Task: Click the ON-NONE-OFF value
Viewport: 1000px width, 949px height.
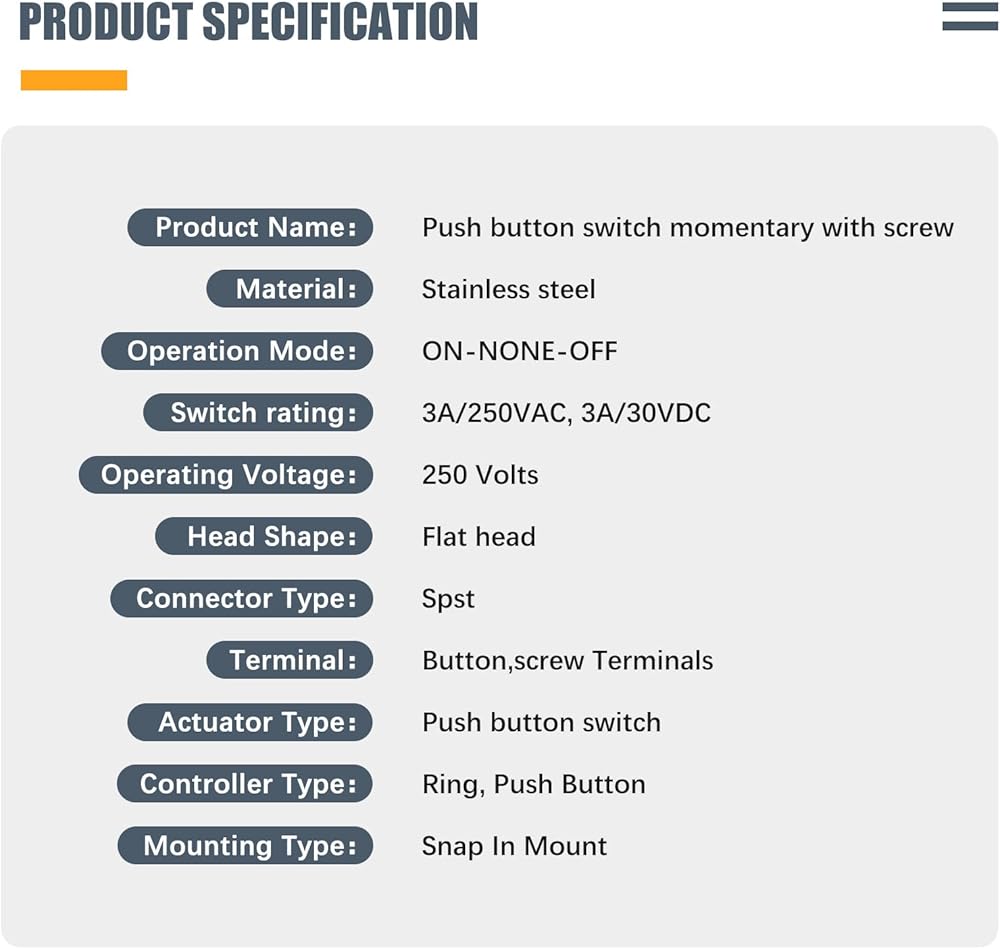Action: pyautogui.click(x=519, y=352)
